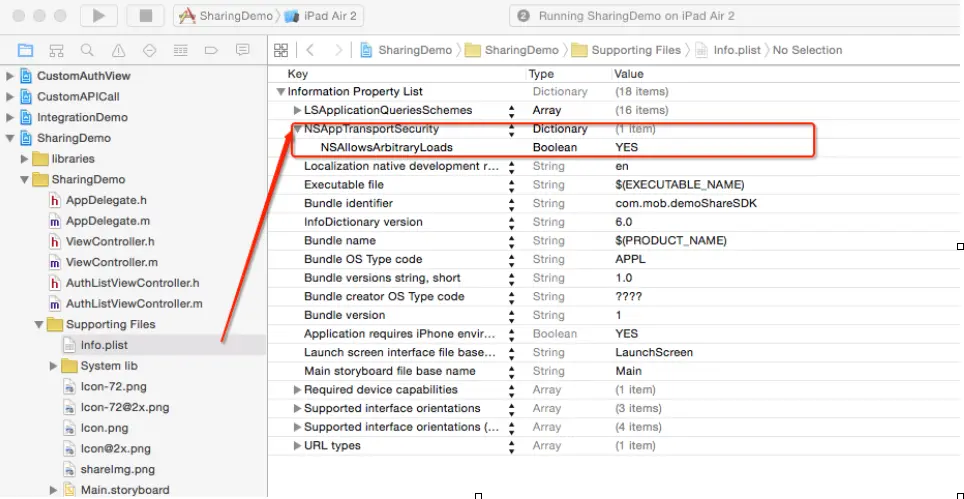Select Icon@2x.png file
Image resolution: width=964 pixels, height=499 pixels.
click(x=116, y=449)
